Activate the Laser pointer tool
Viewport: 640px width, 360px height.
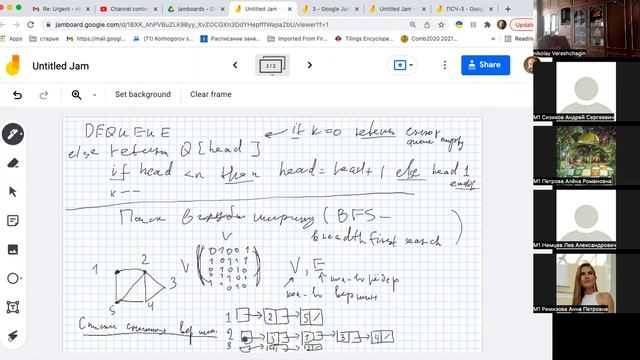click(x=13, y=336)
